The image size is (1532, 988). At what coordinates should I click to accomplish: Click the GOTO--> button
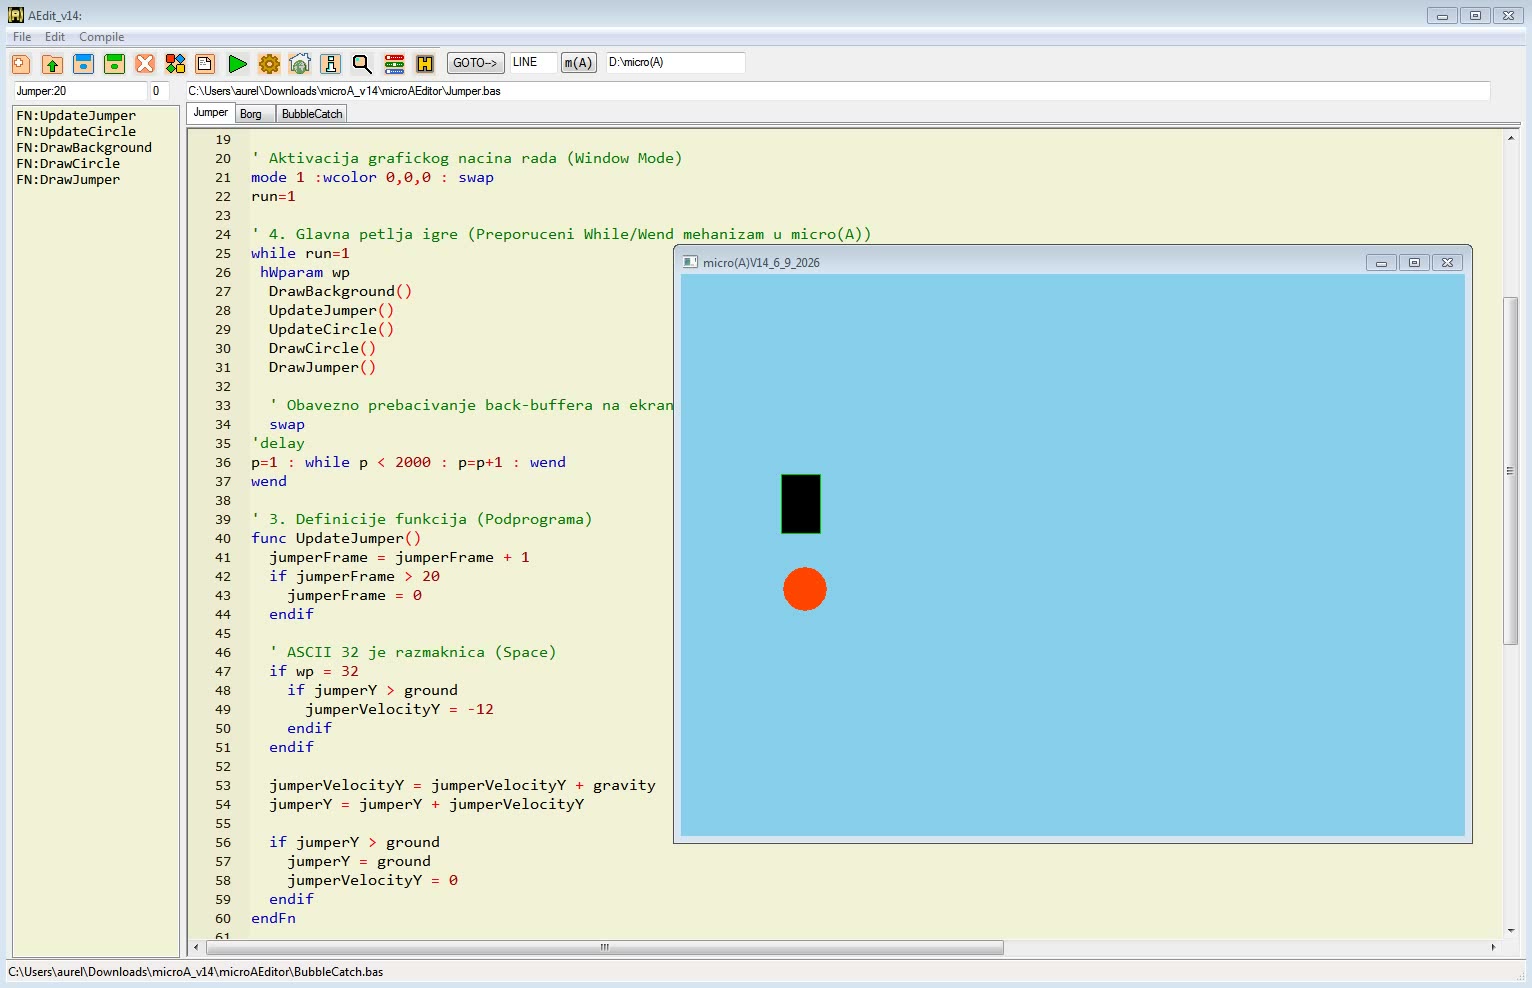475,63
